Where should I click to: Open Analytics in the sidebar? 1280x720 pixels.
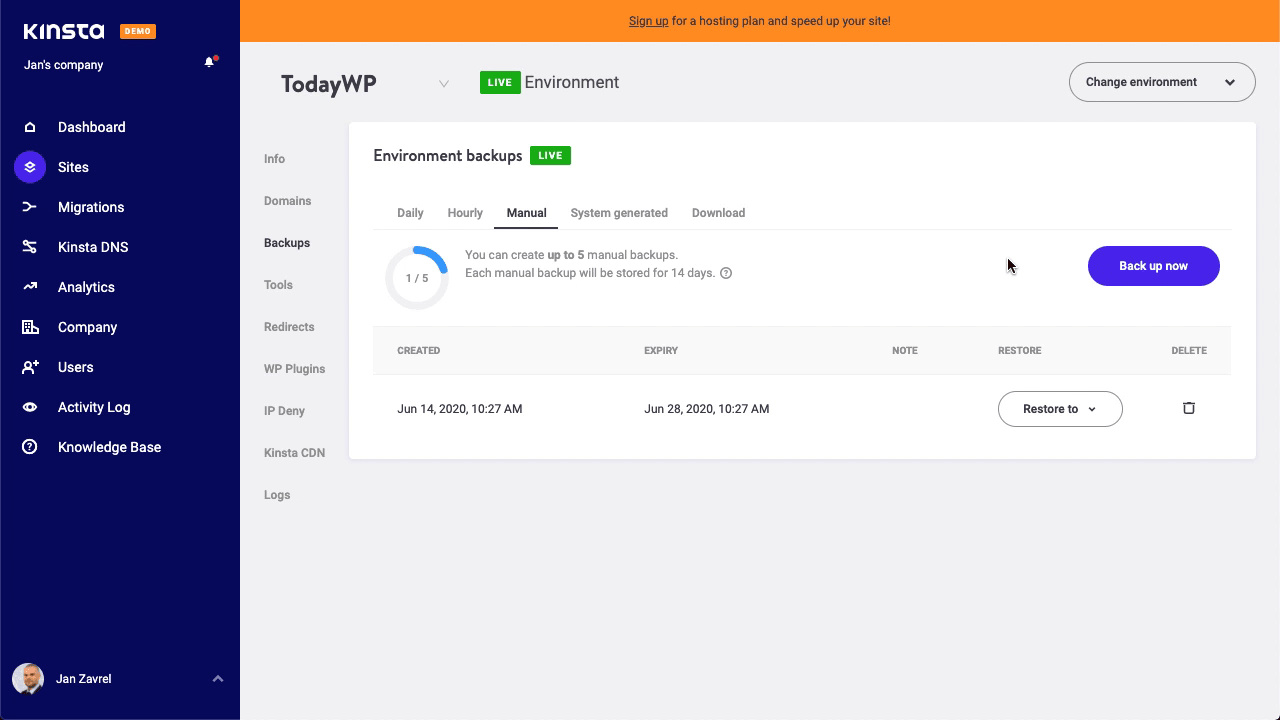pos(86,287)
